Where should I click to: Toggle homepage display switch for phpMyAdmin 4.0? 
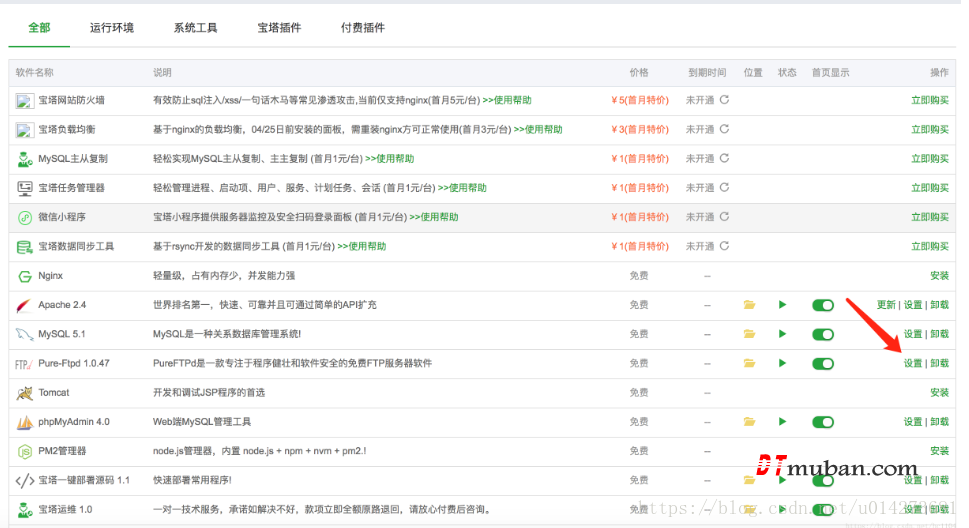822,422
